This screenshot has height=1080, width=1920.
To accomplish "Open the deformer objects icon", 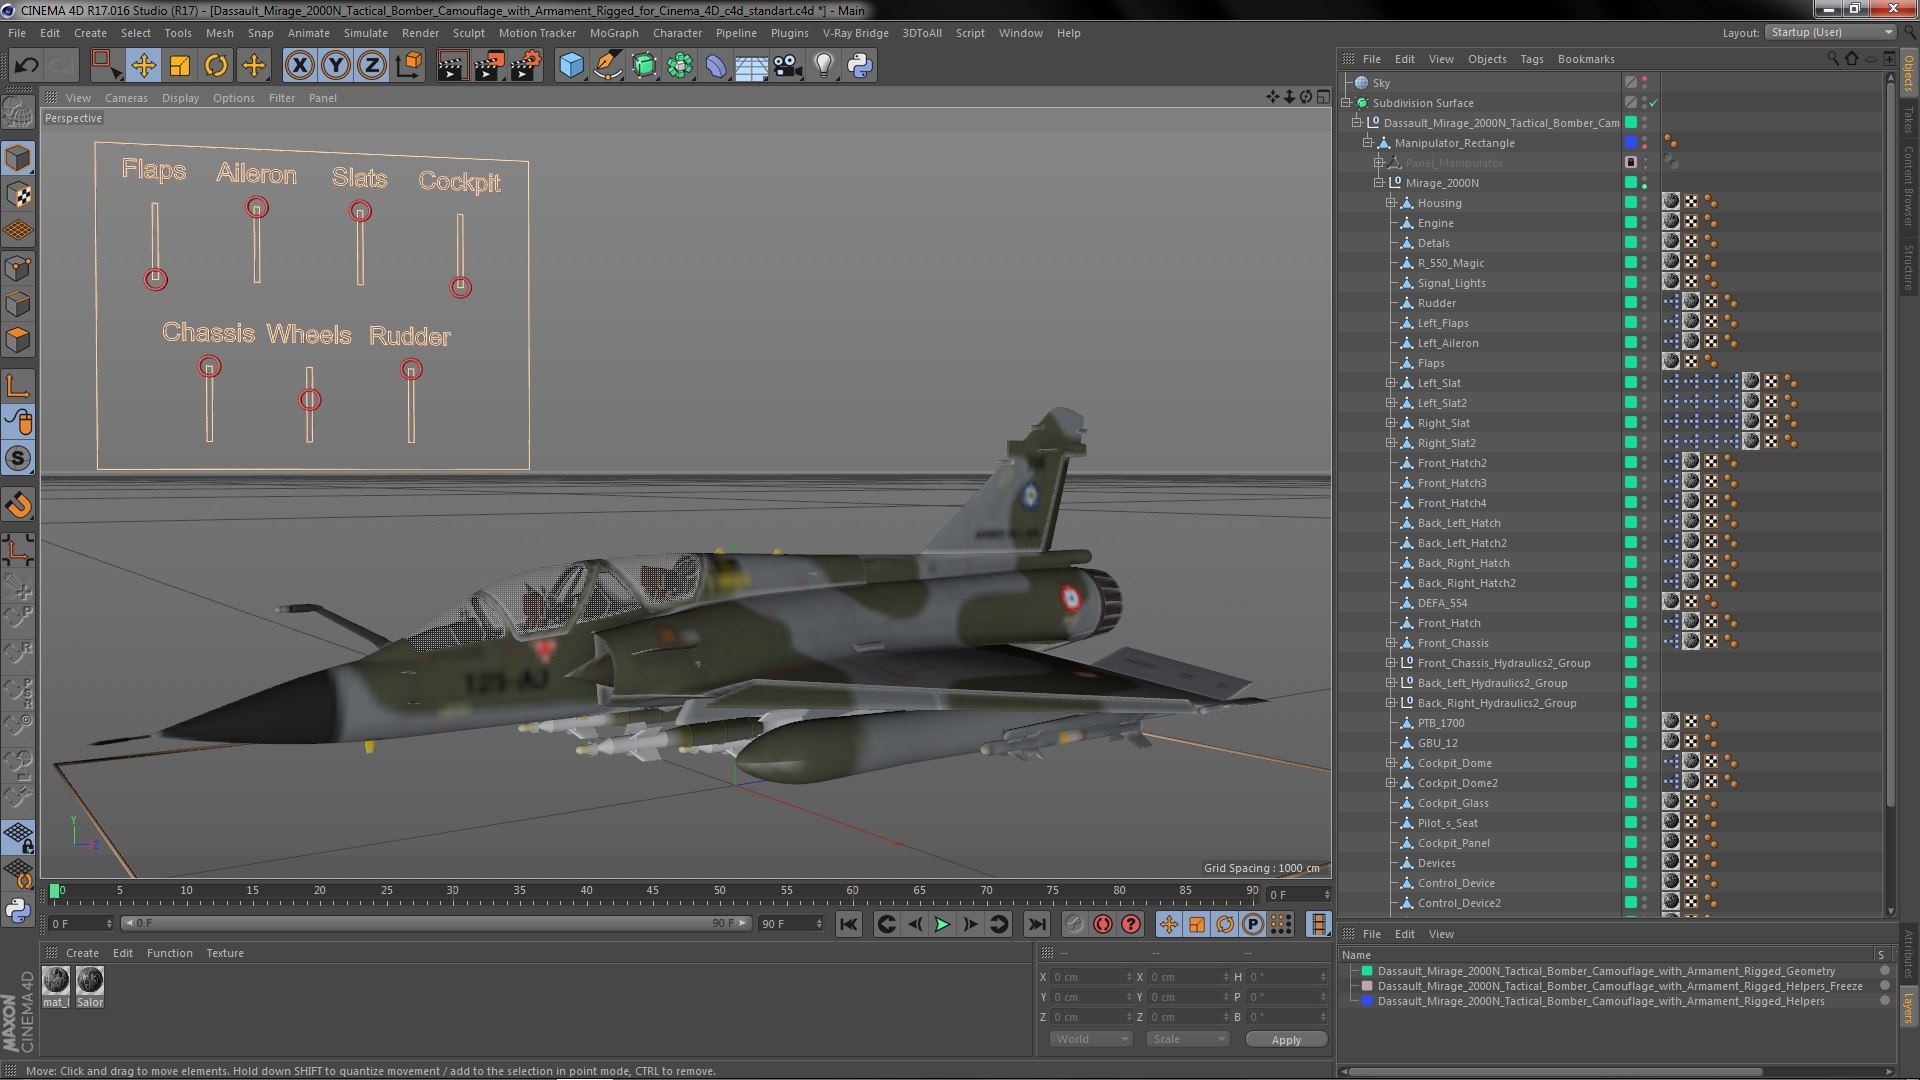I will pyautogui.click(x=716, y=66).
